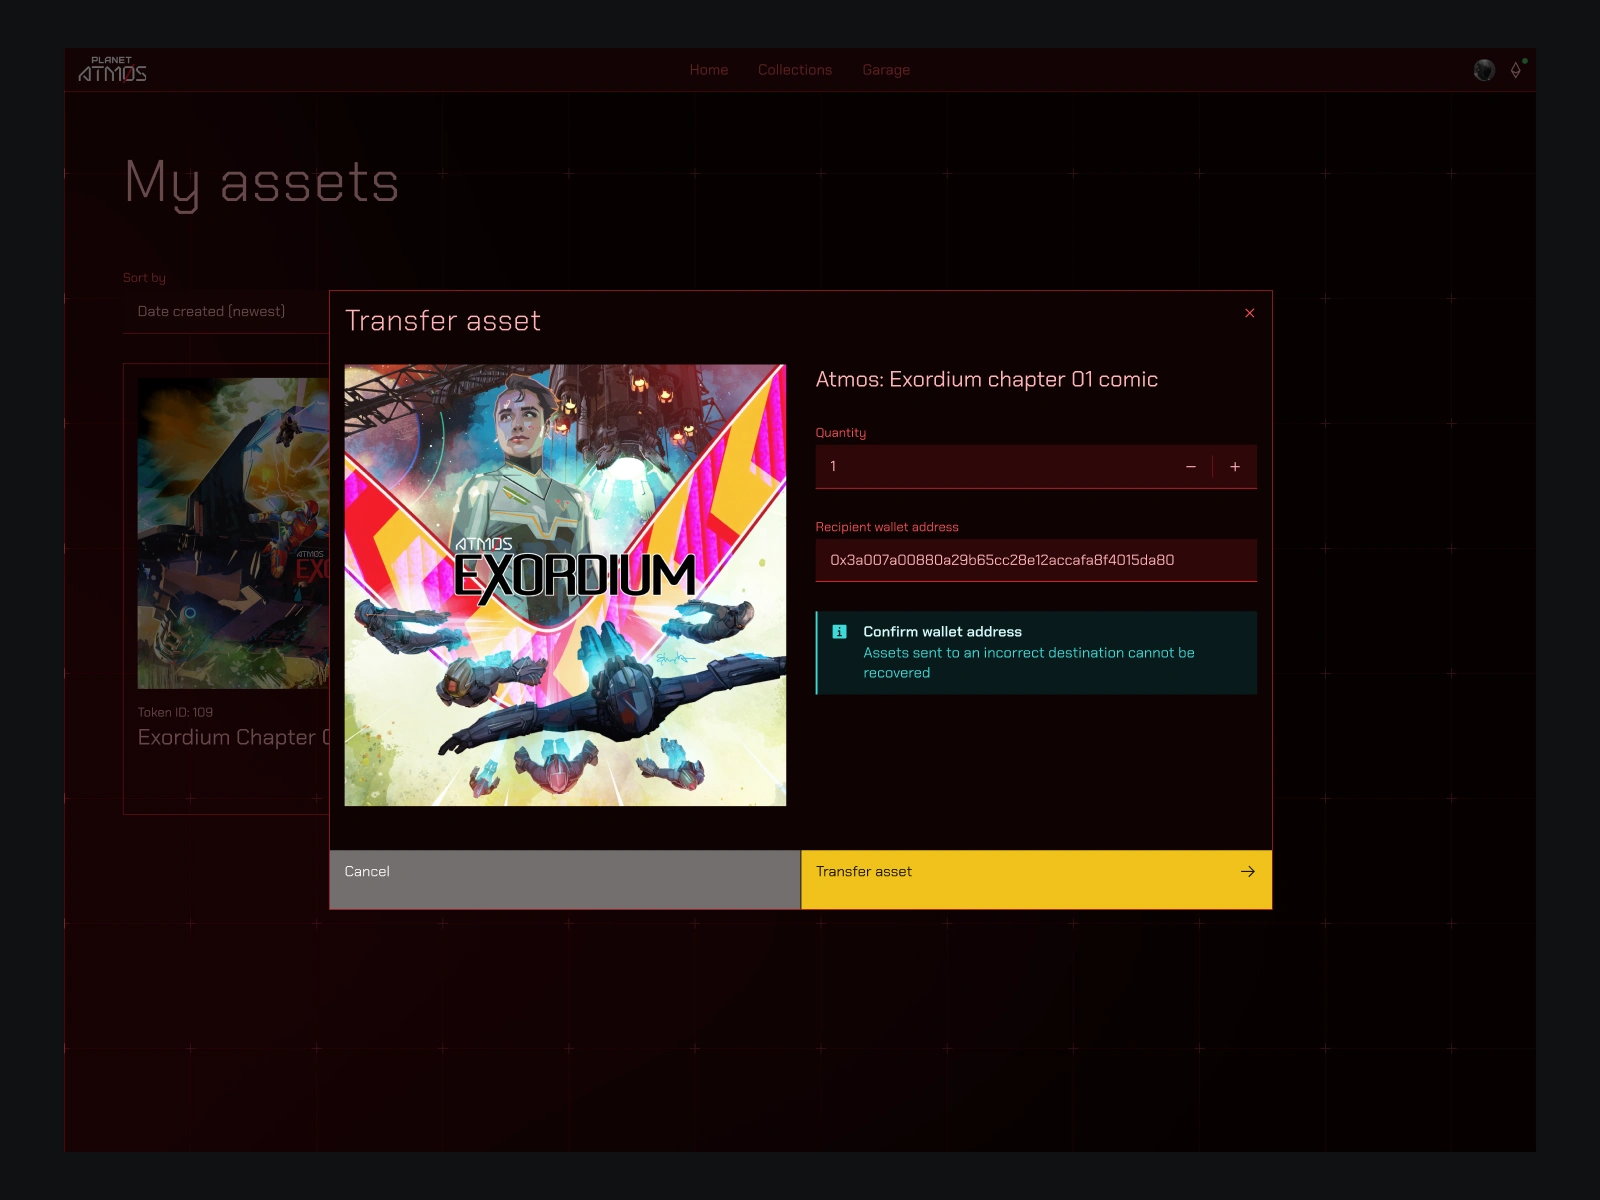Decrease quantity with the minus button
The width and height of the screenshot is (1600, 1200).
[x=1190, y=467]
